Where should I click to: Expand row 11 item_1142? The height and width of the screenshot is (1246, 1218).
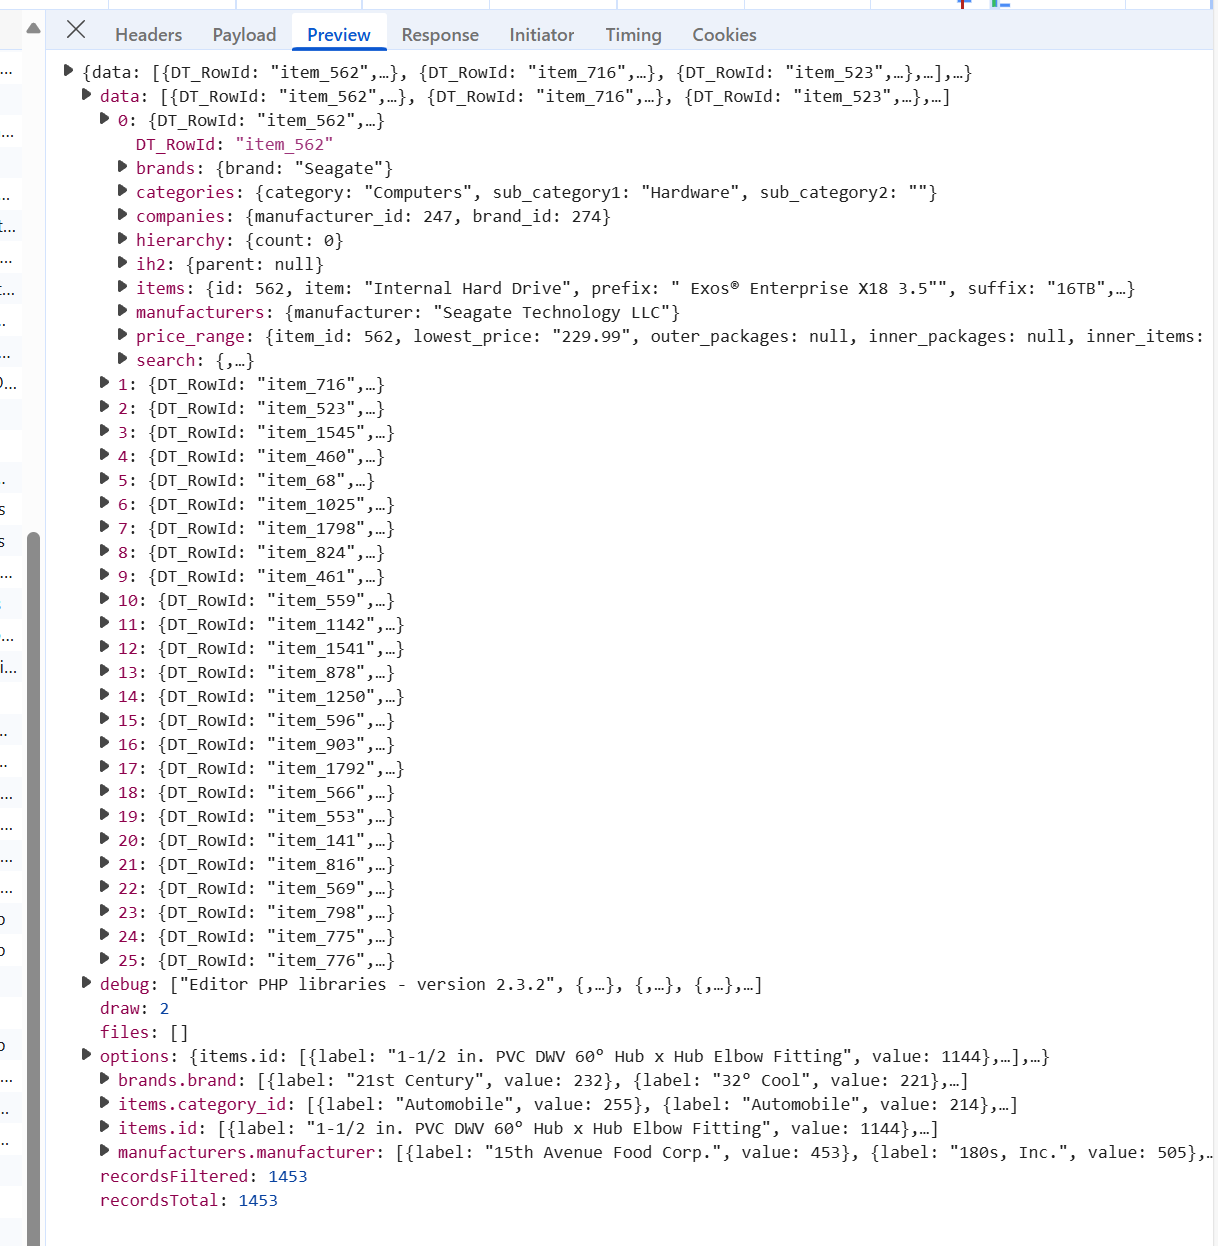(104, 622)
